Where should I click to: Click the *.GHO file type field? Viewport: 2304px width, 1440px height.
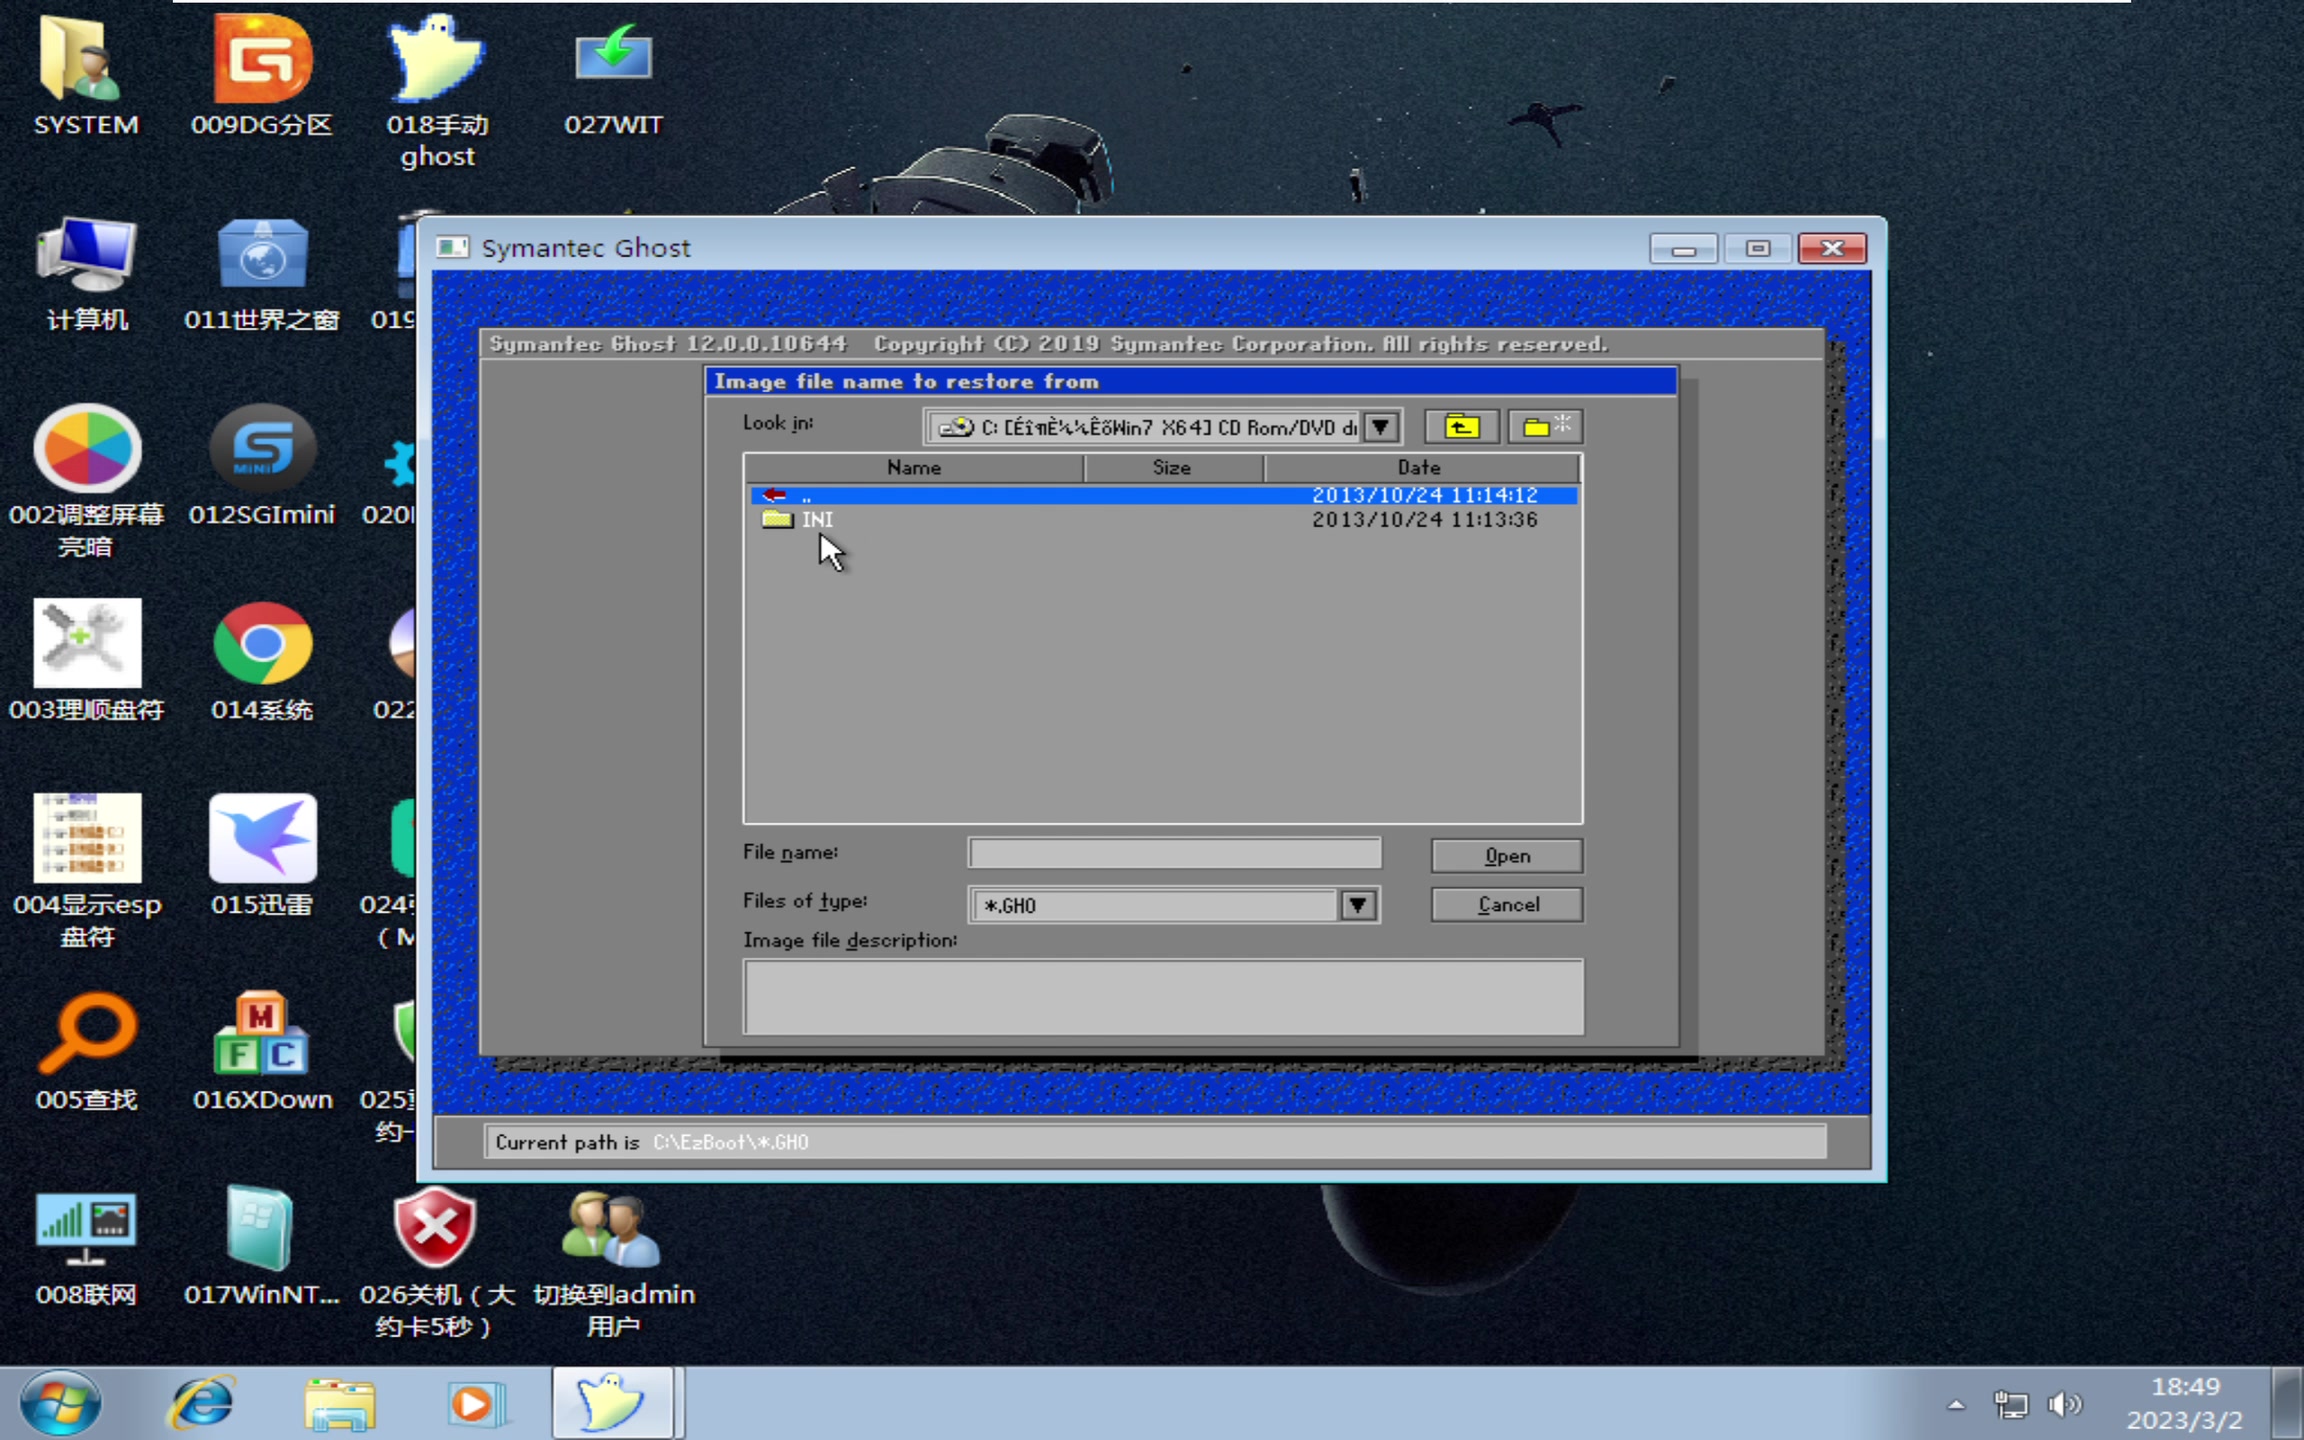pyautogui.click(x=1155, y=905)
